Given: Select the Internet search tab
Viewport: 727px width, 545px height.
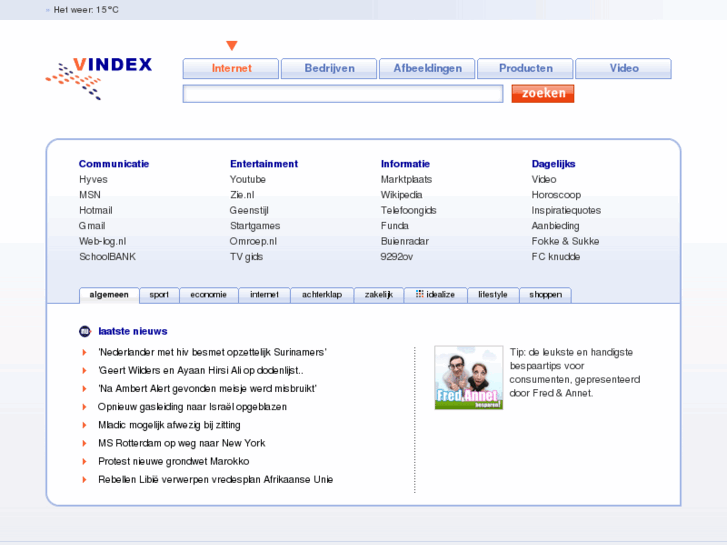Looking at the screenshot, I should tap(231, 69).
